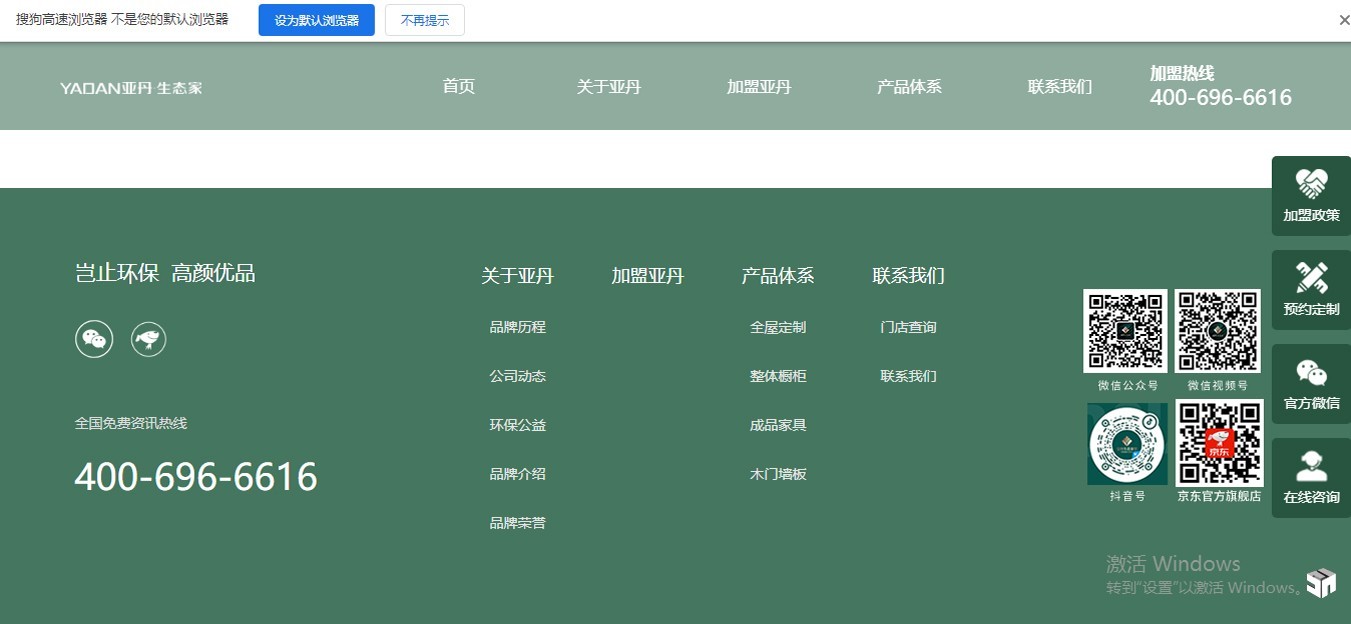Click the 京东官方旗舰店 QR code
Screen dimensions: 1351x624
1218,443
